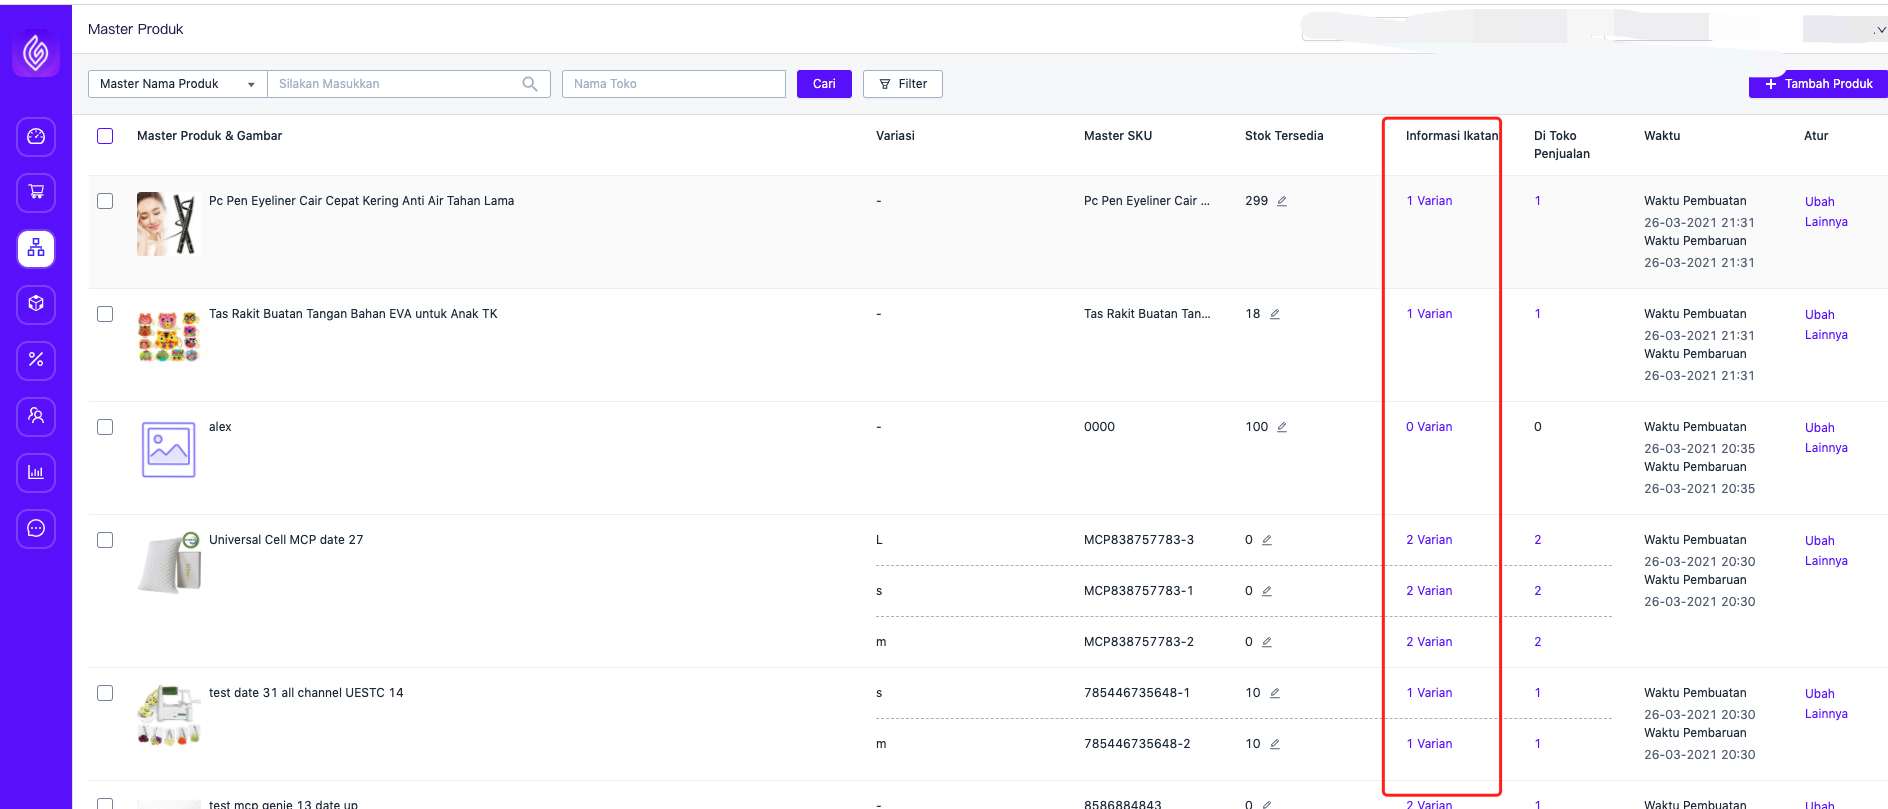Edit stock pencil for Tas Rakit row
1888x809 pixels.
pyautogui.click(x=1275, y=314)
